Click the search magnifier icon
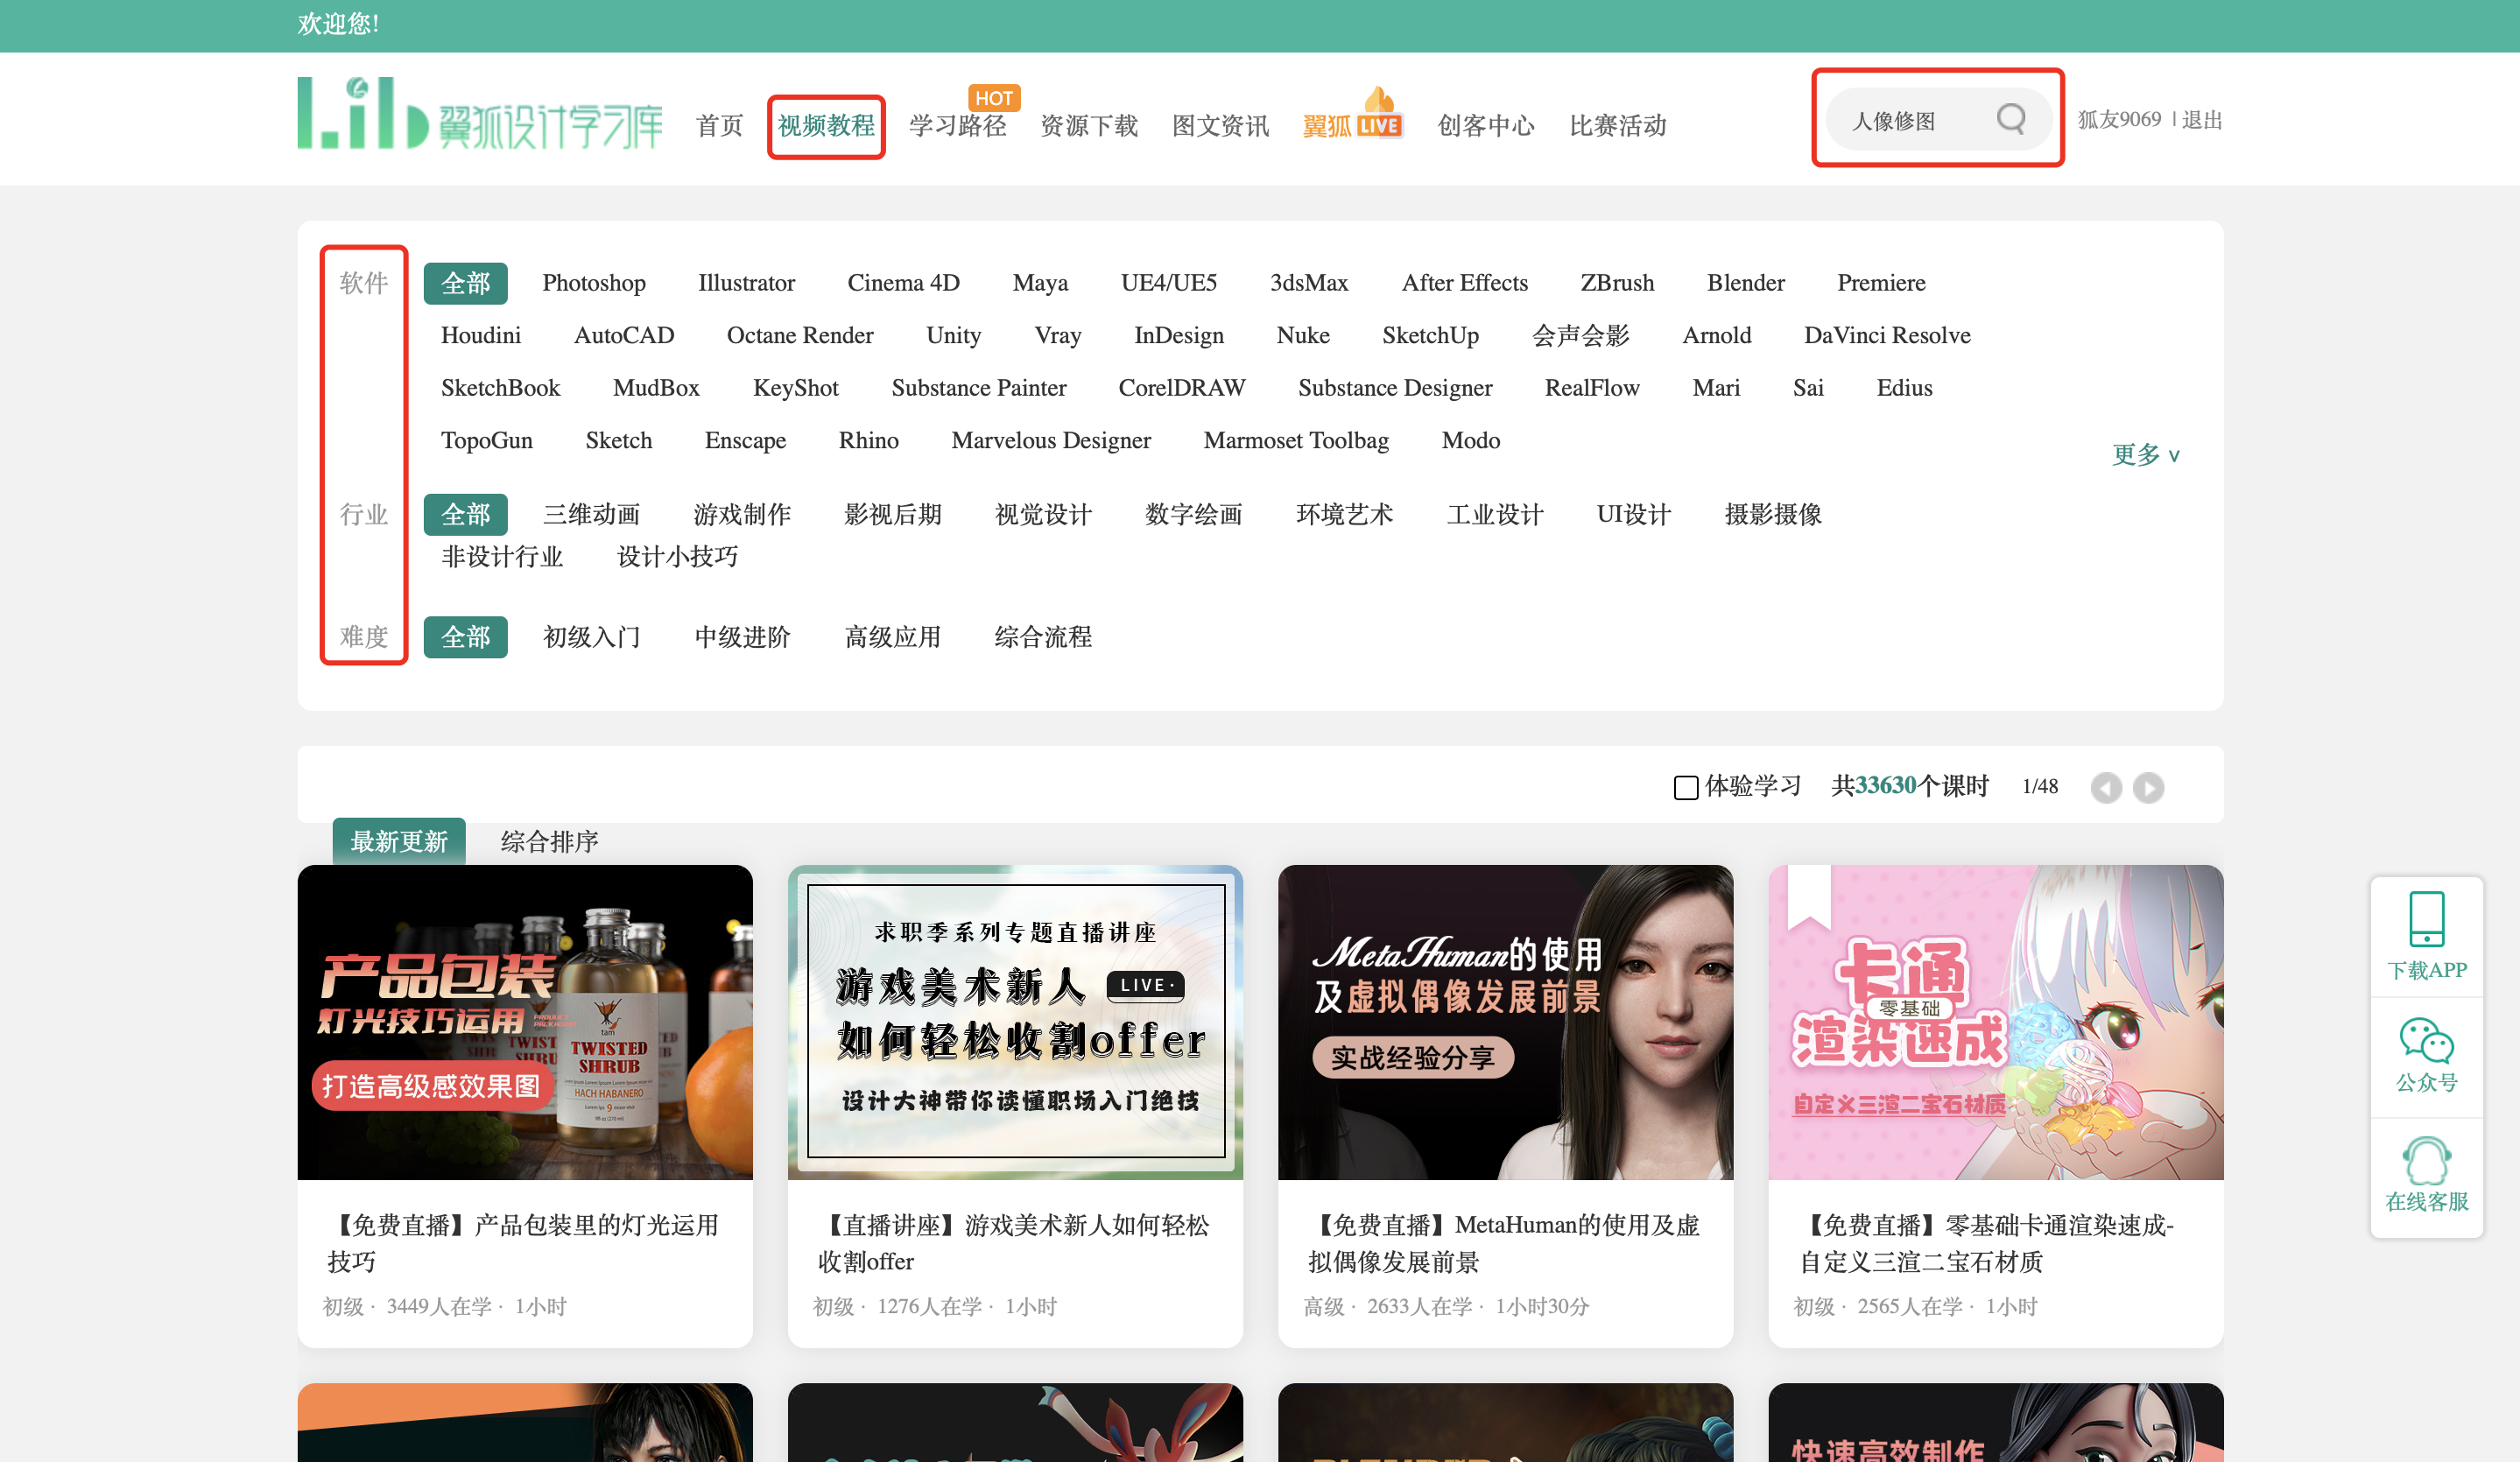The image size is (2520, 1462). [2010, 119]
